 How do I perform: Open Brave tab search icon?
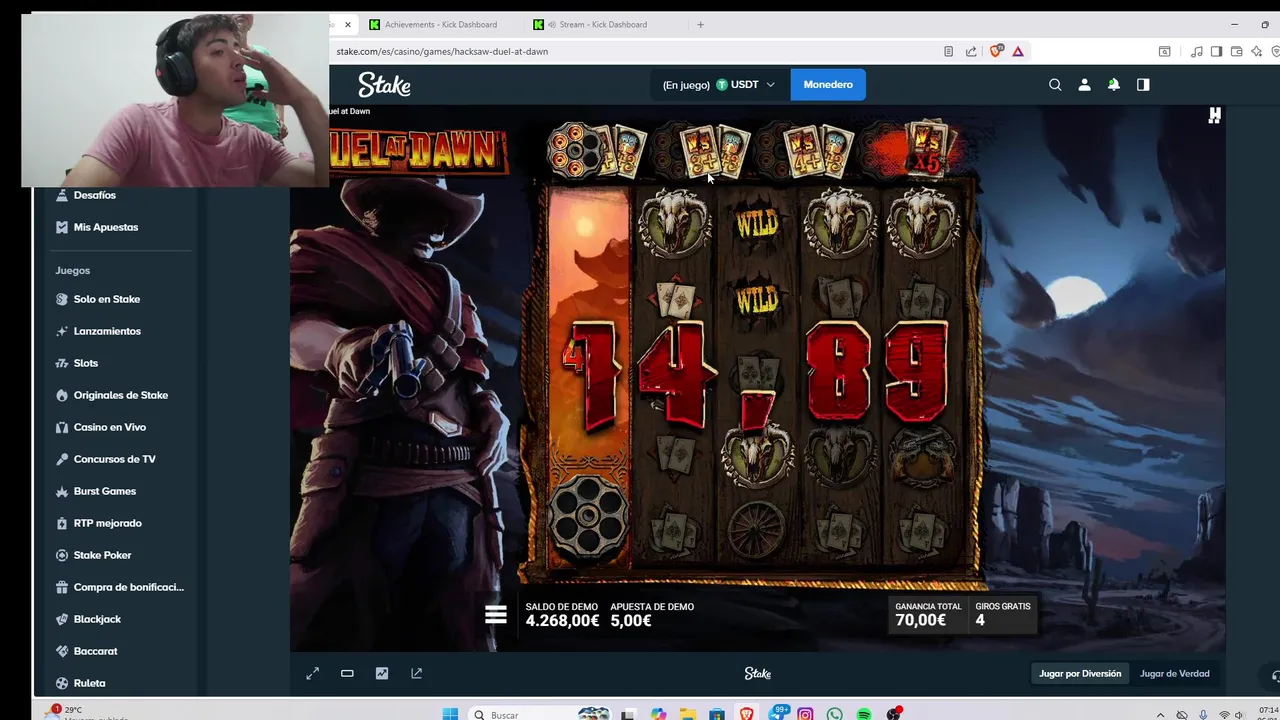coord(1164,51)
